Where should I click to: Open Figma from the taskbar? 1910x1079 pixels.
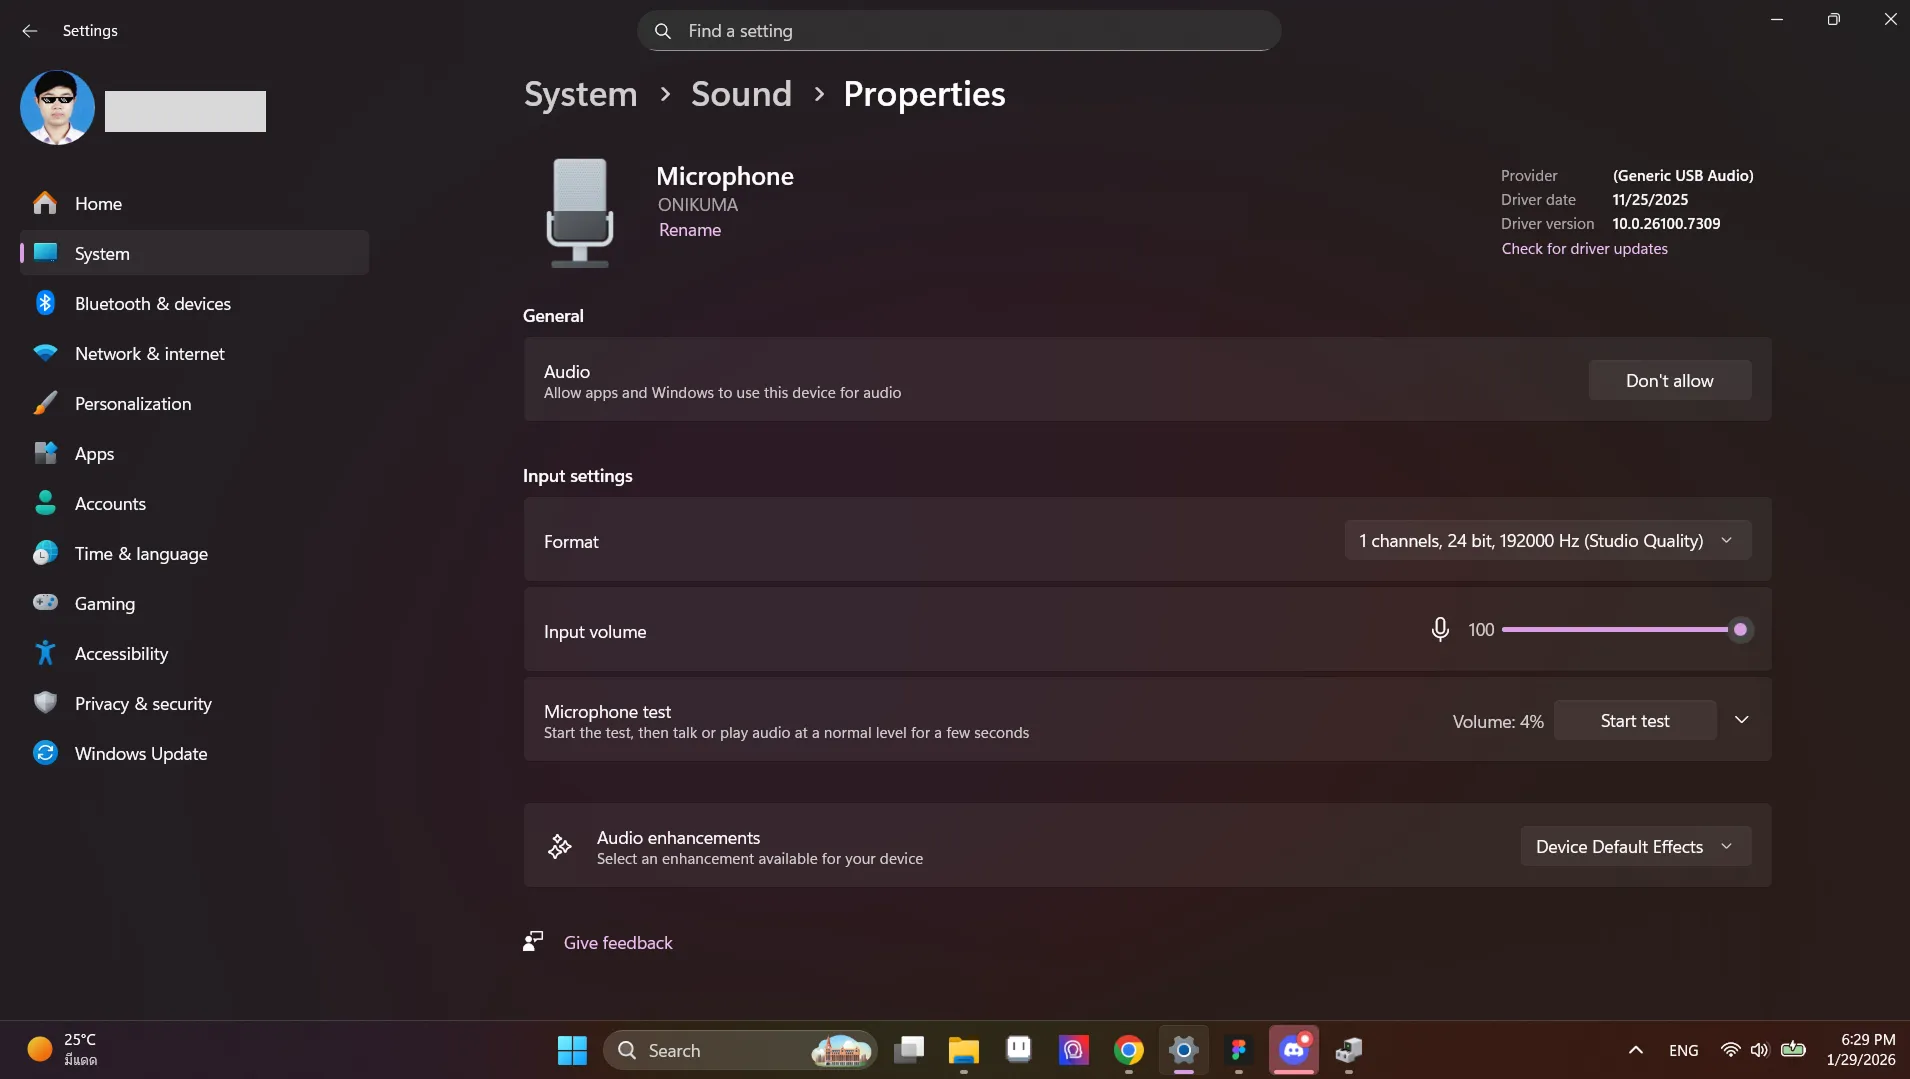pos(1238,1050)
